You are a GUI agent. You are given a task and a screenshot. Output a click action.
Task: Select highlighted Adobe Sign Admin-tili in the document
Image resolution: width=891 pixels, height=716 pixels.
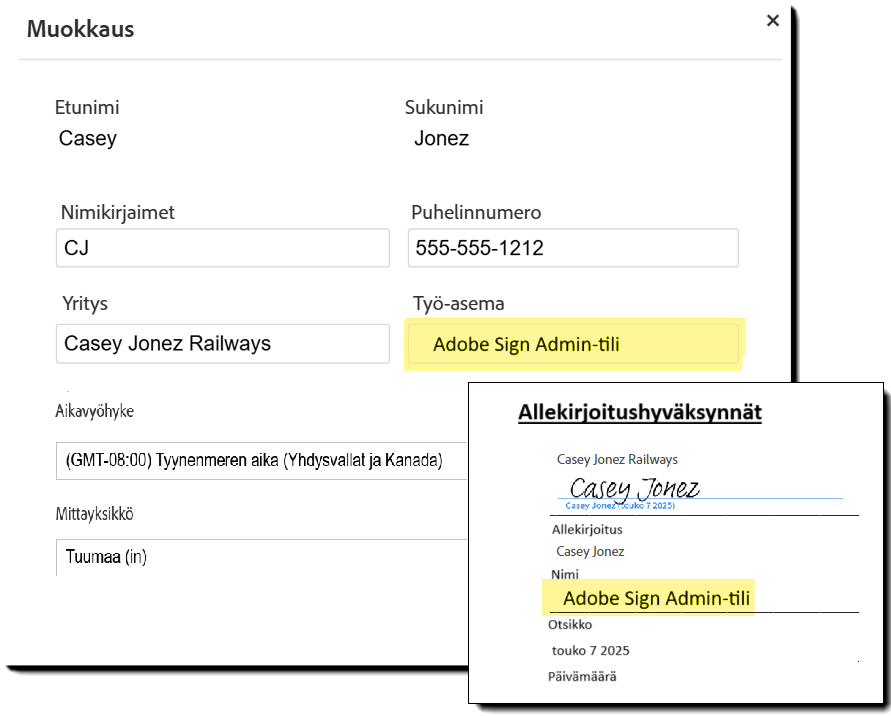click(656, 598)
